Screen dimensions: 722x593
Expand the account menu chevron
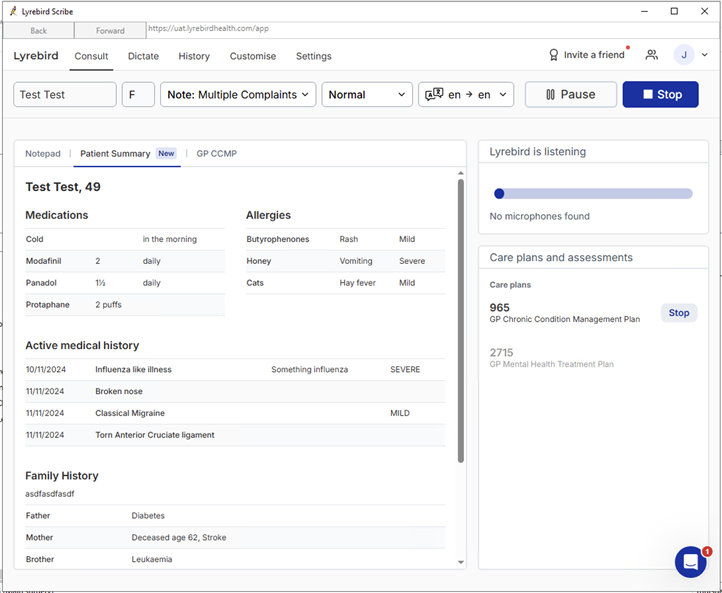[705, 55]
